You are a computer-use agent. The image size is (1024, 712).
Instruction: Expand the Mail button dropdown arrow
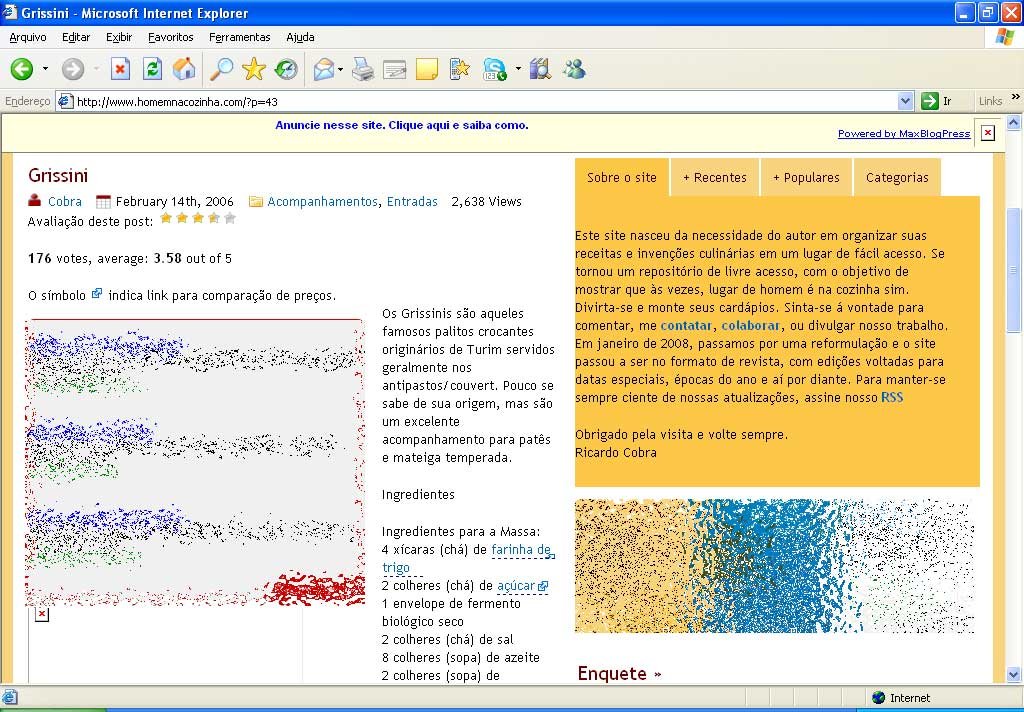(340, 69)
